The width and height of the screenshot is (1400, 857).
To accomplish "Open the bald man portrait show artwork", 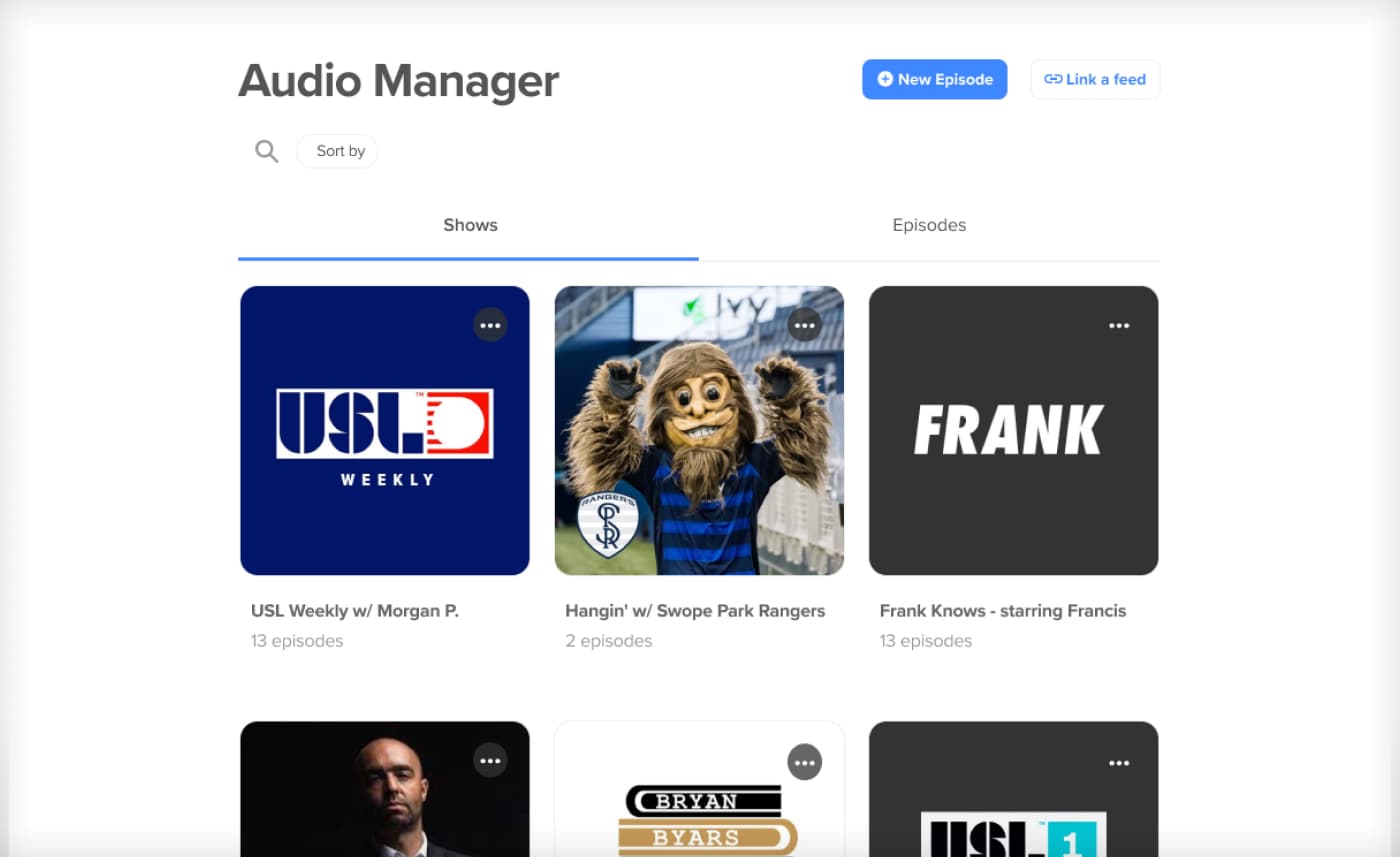I will point(385,789).
